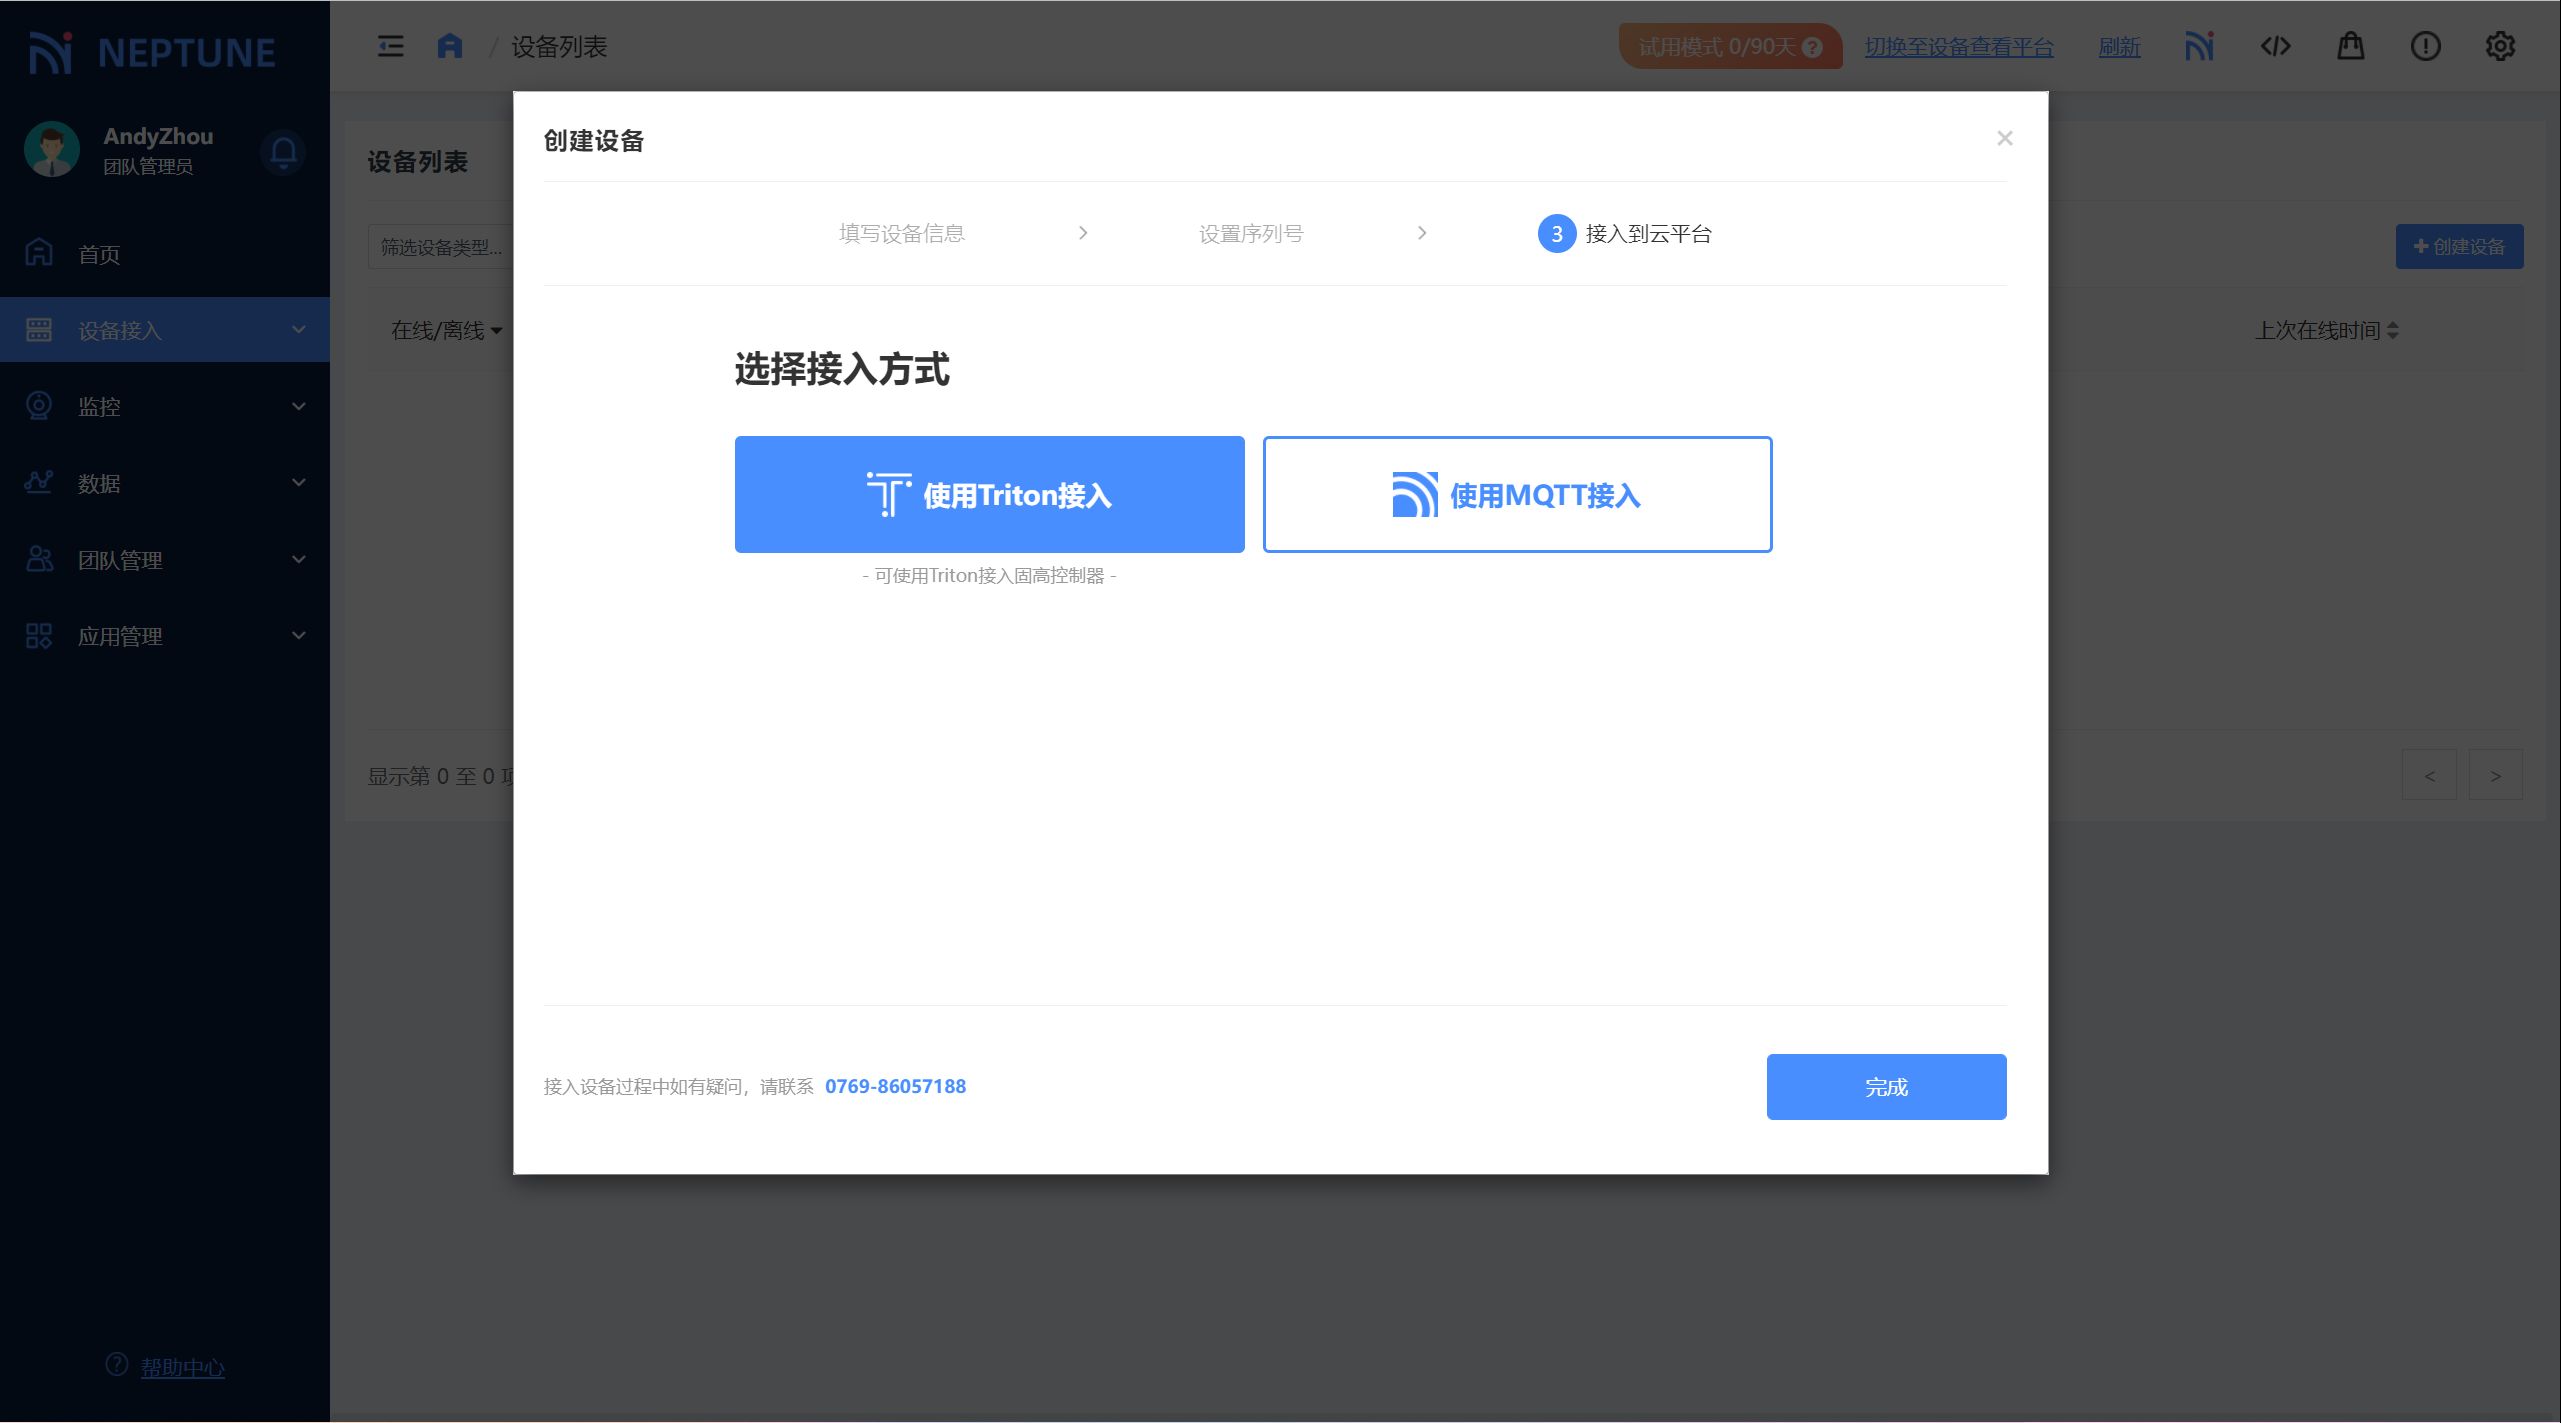Click the 帮助中心 help link
Image resolution: width=2561 pixels, height=1423 pixels.
pos(182,1367)
